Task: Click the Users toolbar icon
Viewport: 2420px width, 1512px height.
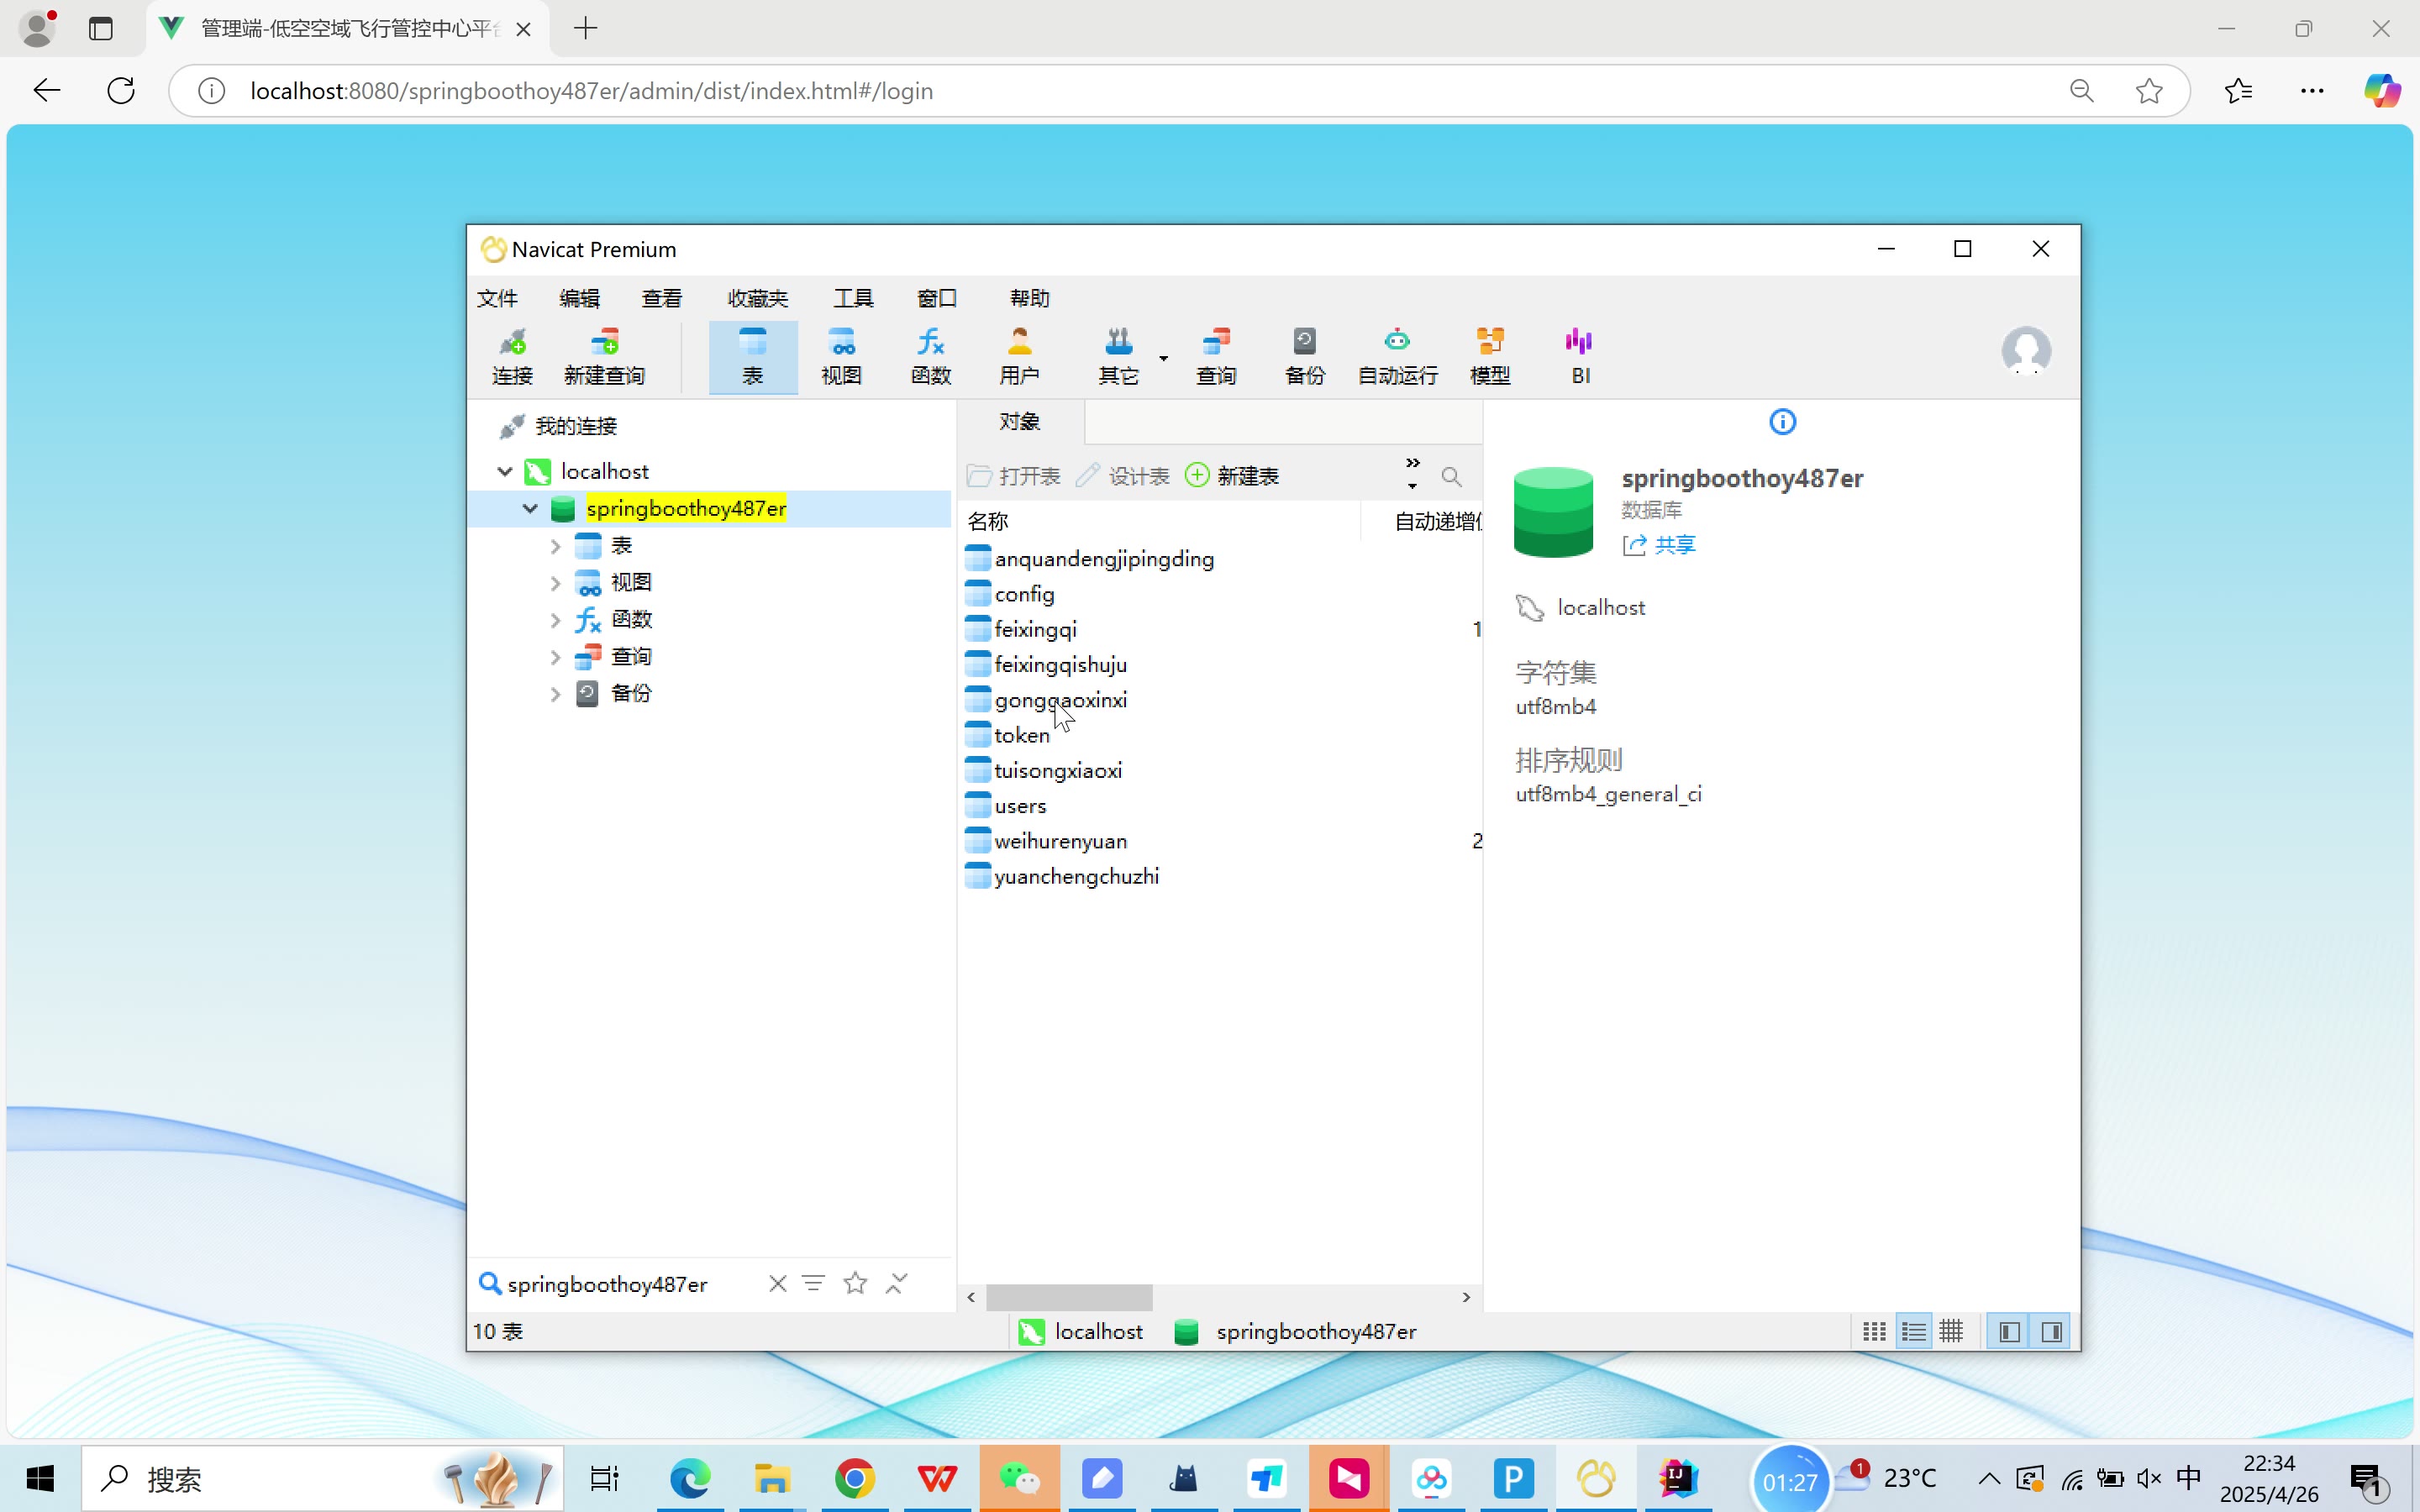Action: tap(1019, 356)
